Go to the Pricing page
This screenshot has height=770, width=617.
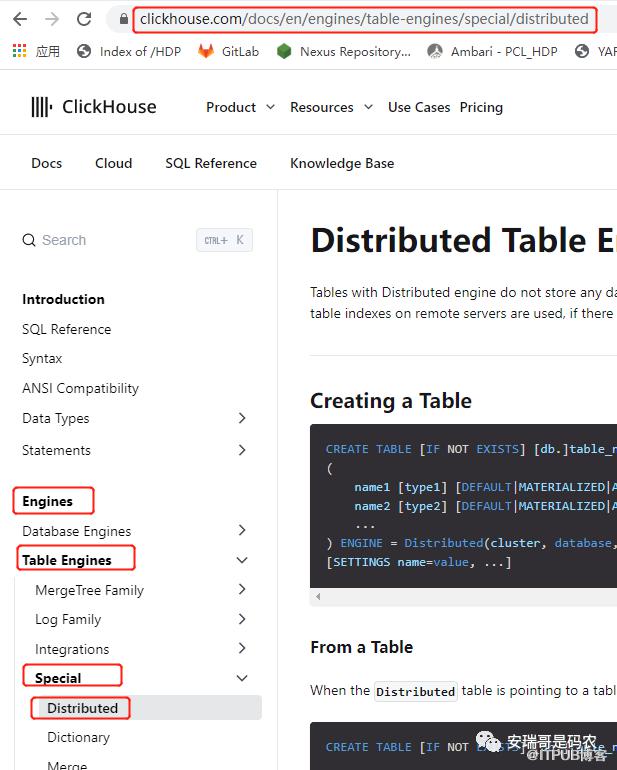[x=481, y=107]
